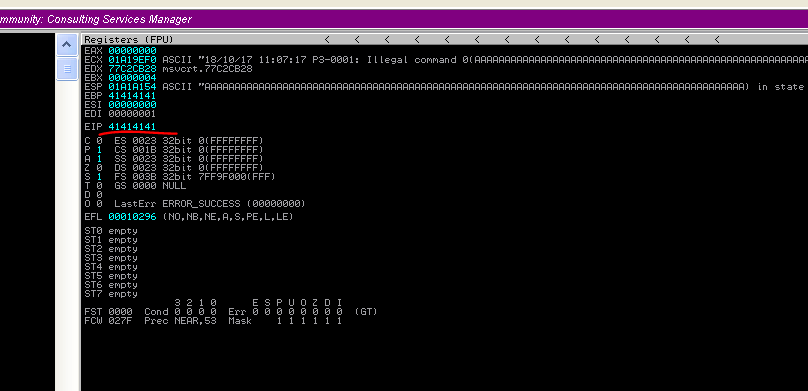Click the (GT) FPU condition text
The width and height of the screenshot is (808, 391).
[x=366, y=312]
